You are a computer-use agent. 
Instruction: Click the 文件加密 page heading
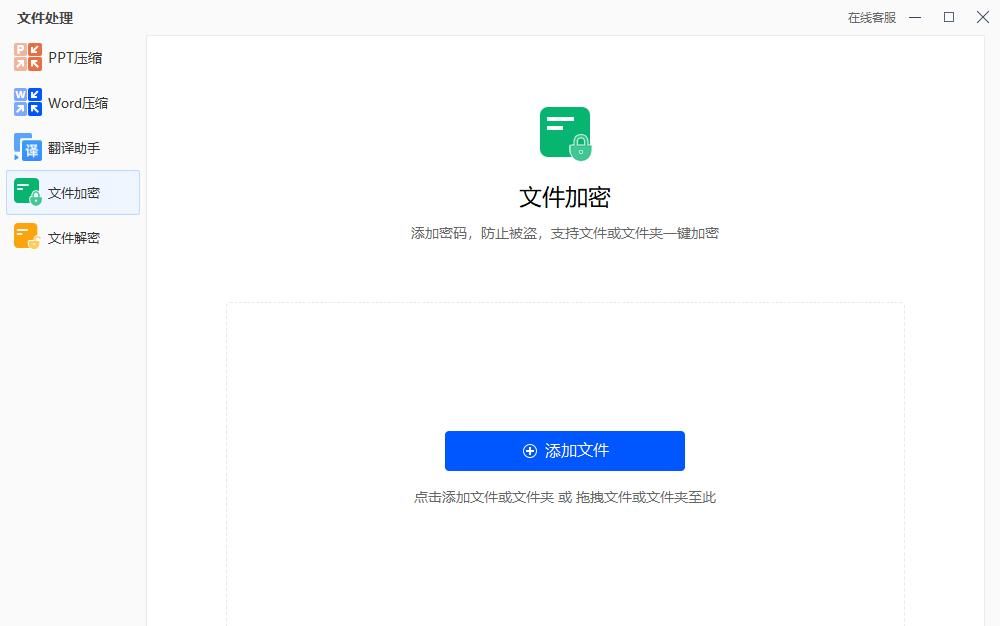tap(565, 197)
